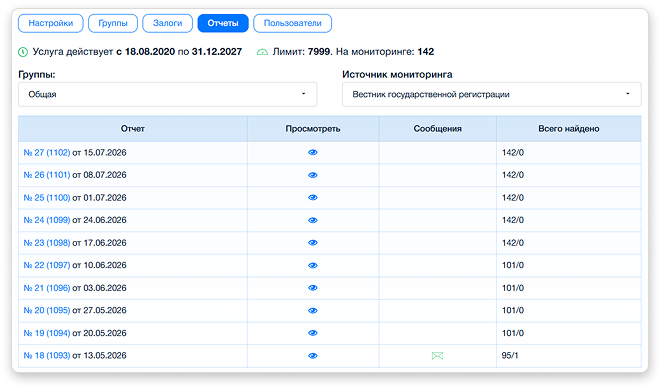View report № 18 (1093) eye icon
The width and height of the screenshot is (662, 389).
[313, 356]
